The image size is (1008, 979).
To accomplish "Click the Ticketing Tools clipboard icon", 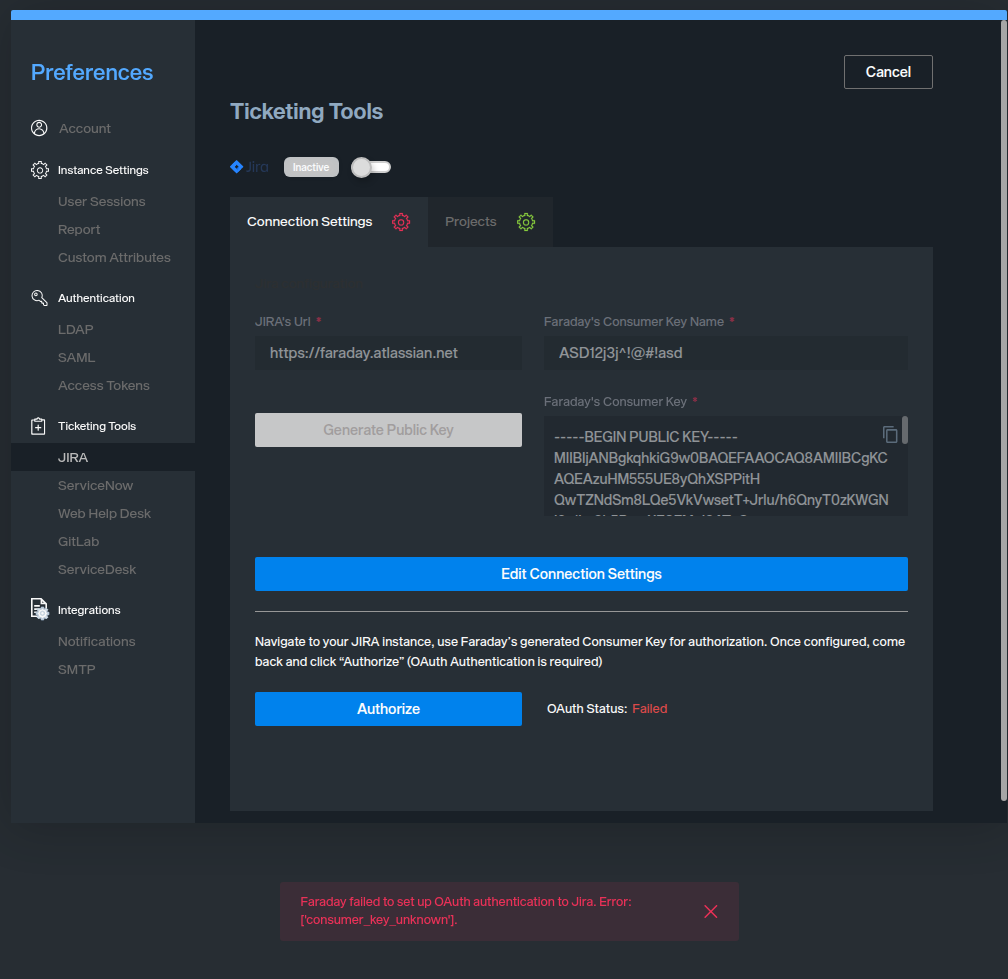I will click(x=39, y=426).
